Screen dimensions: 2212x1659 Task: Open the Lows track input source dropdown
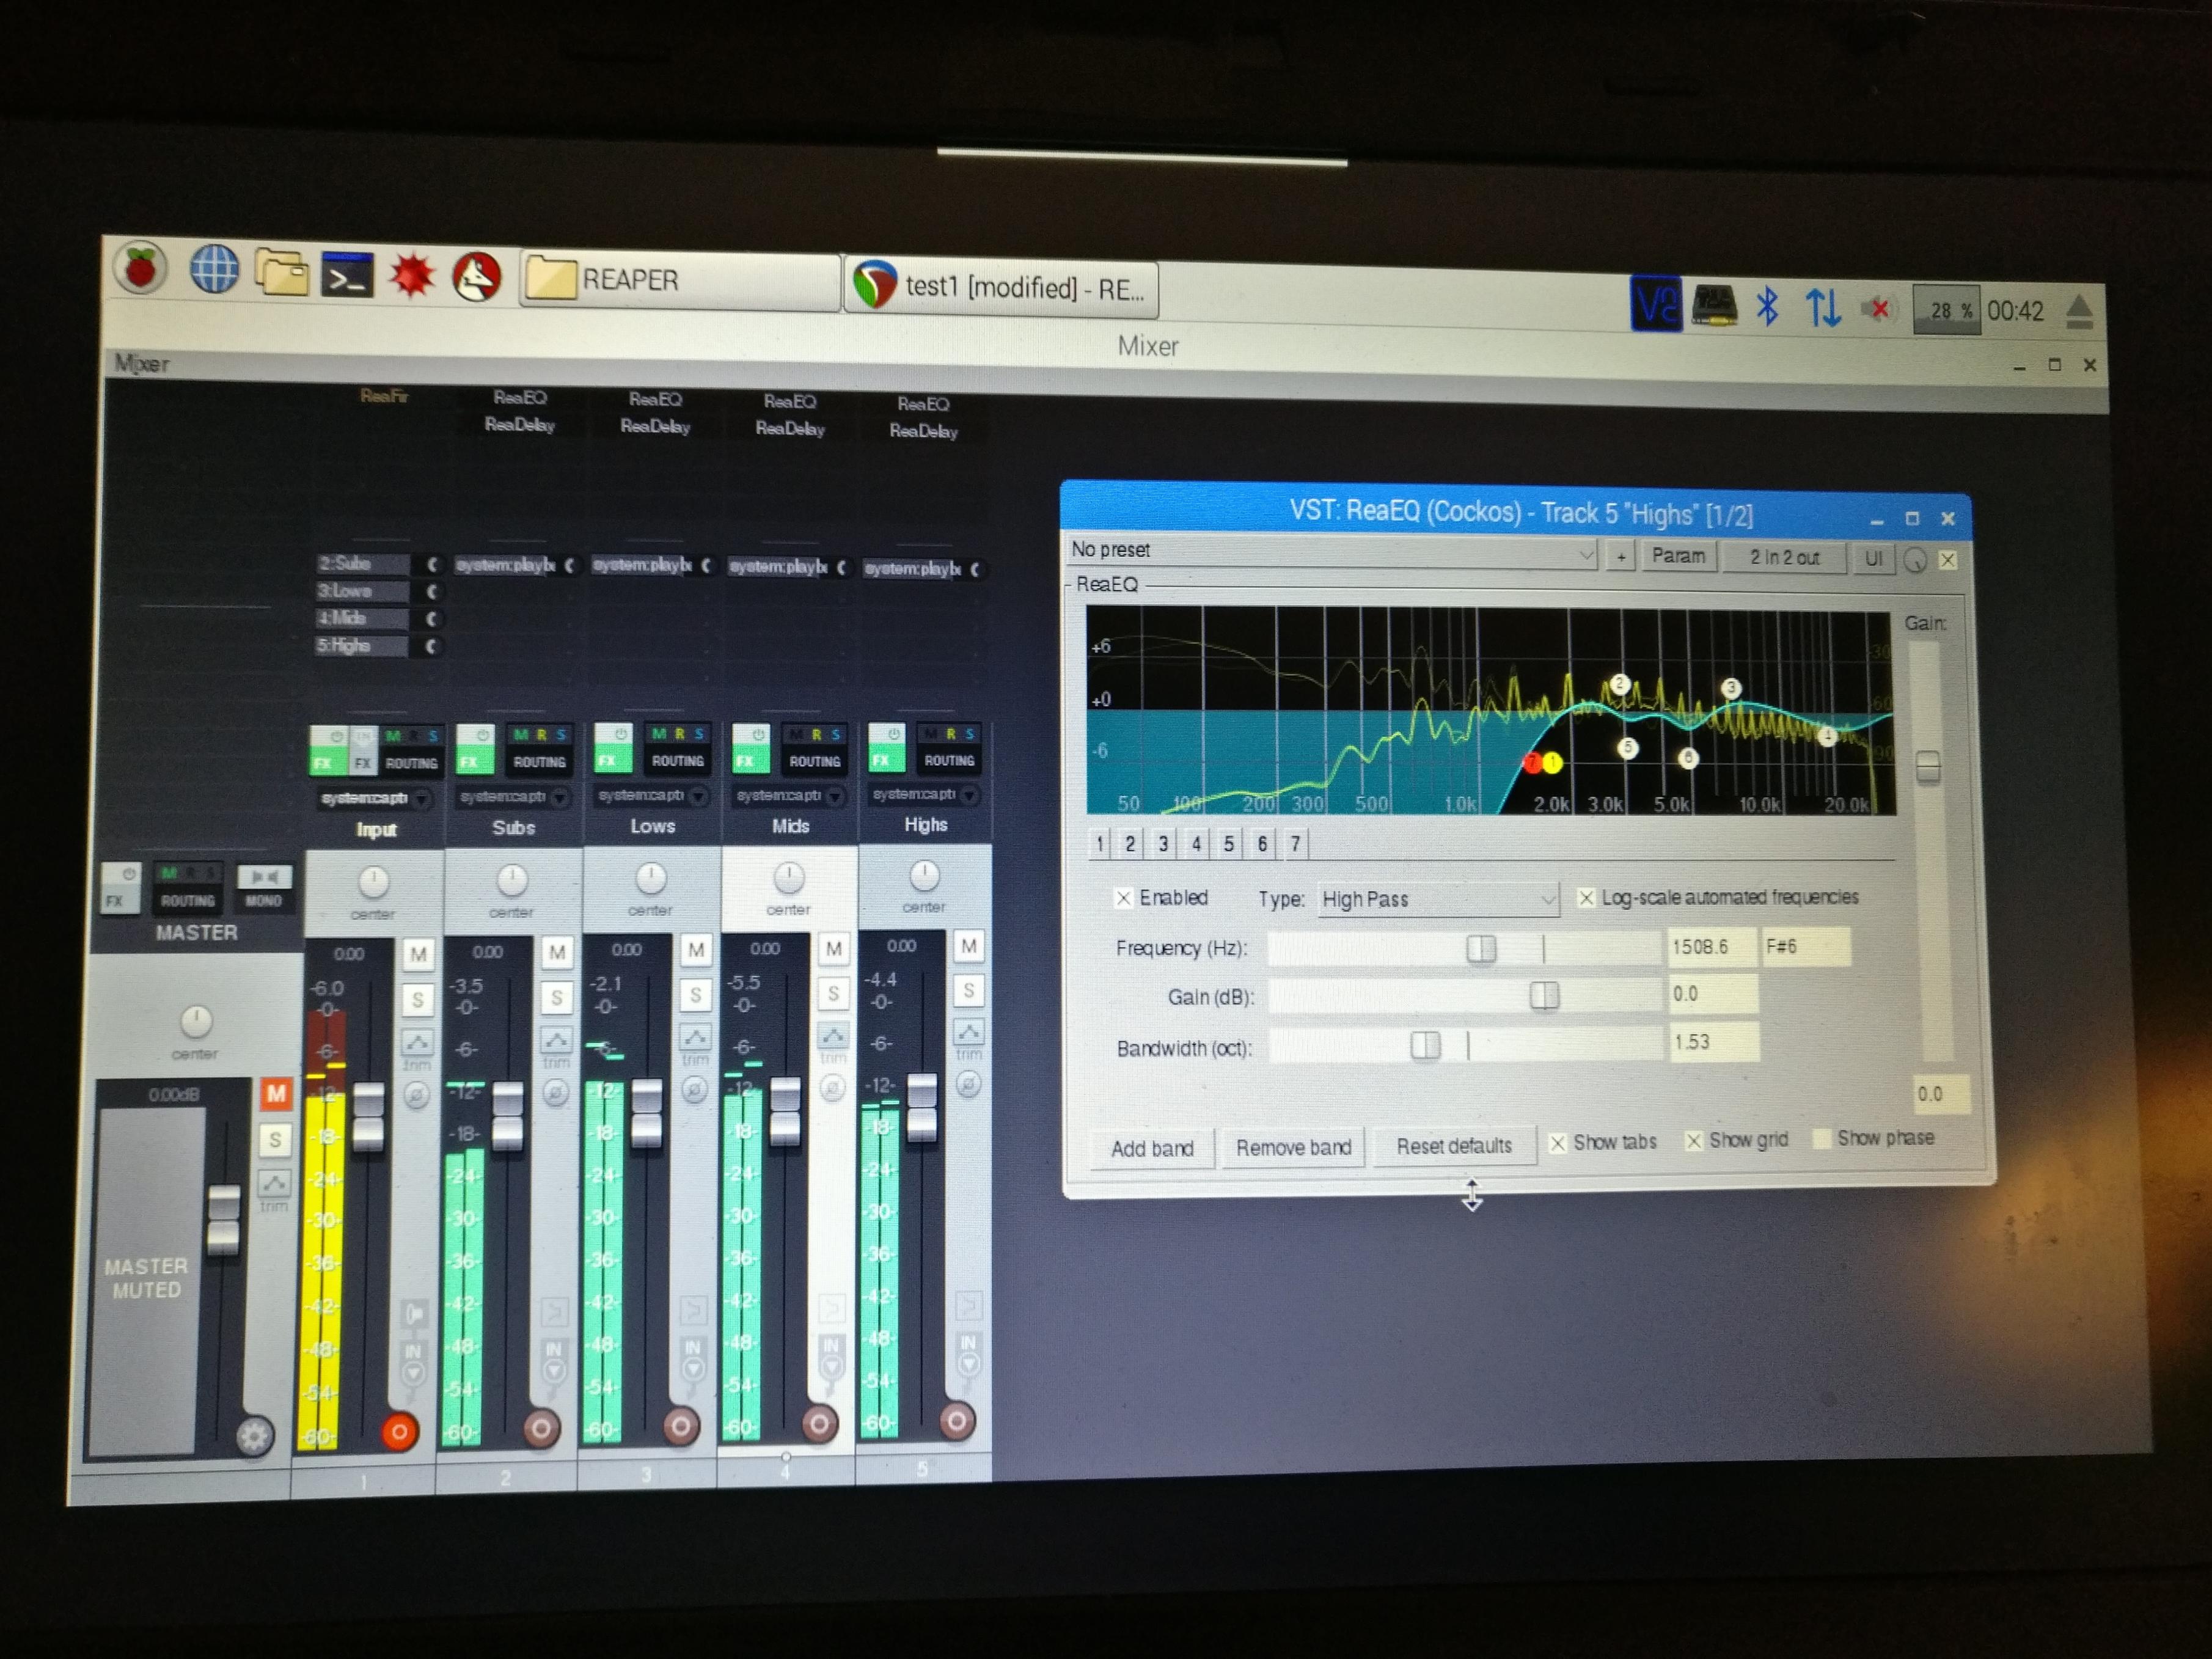652,796
